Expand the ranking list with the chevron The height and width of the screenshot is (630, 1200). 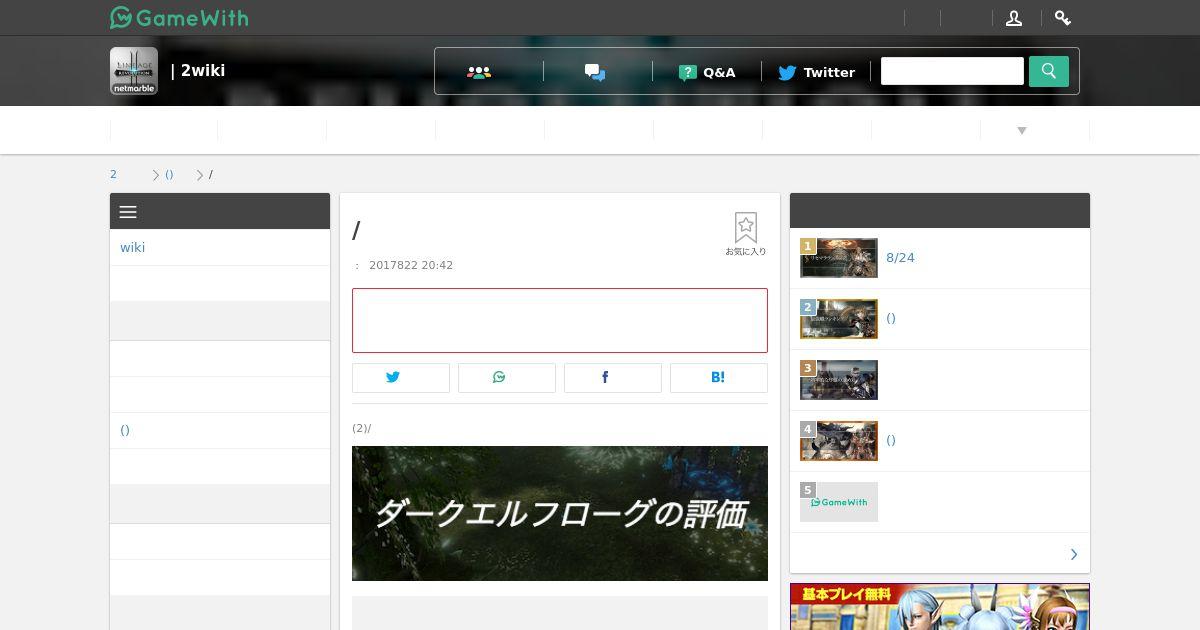click(1074, 554)
